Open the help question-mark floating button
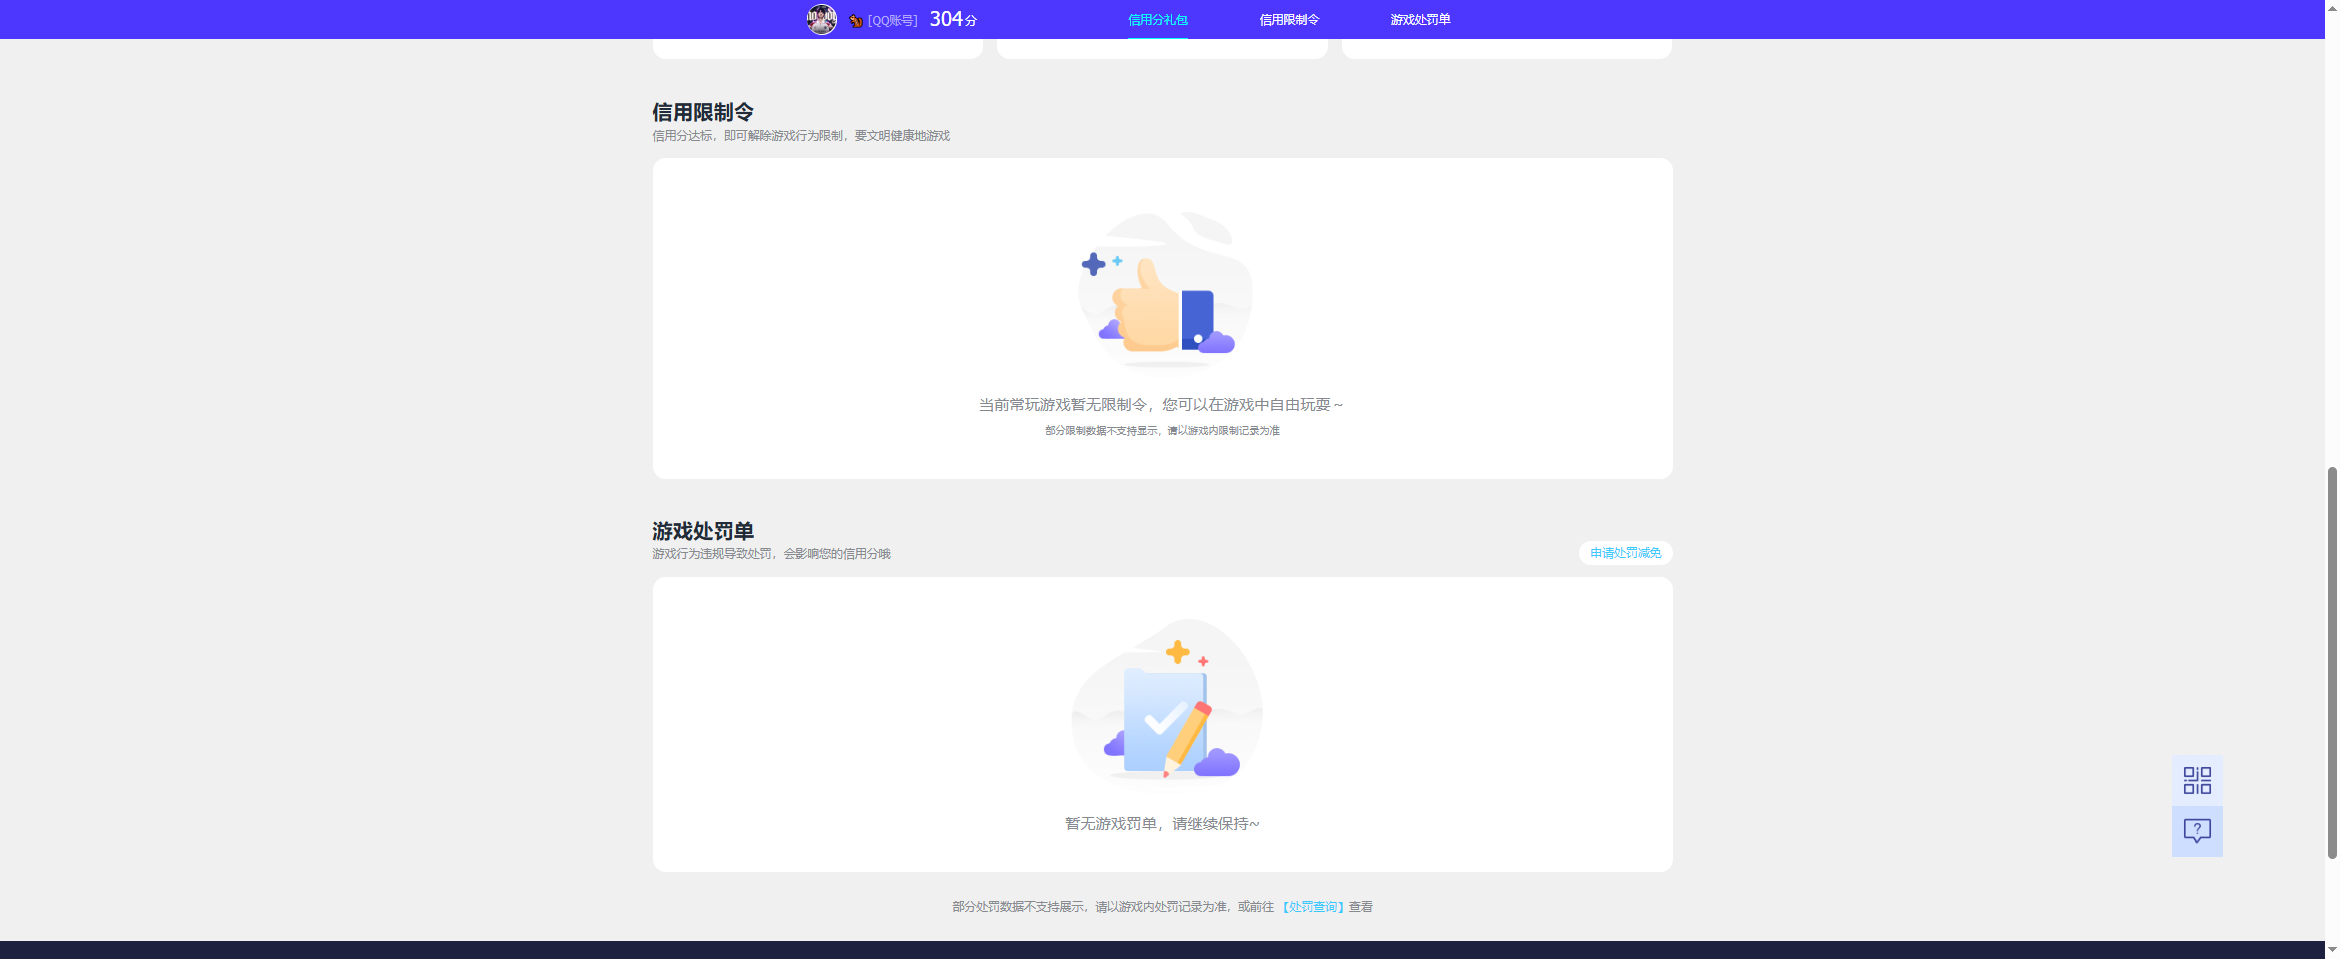 point(2197,831)
